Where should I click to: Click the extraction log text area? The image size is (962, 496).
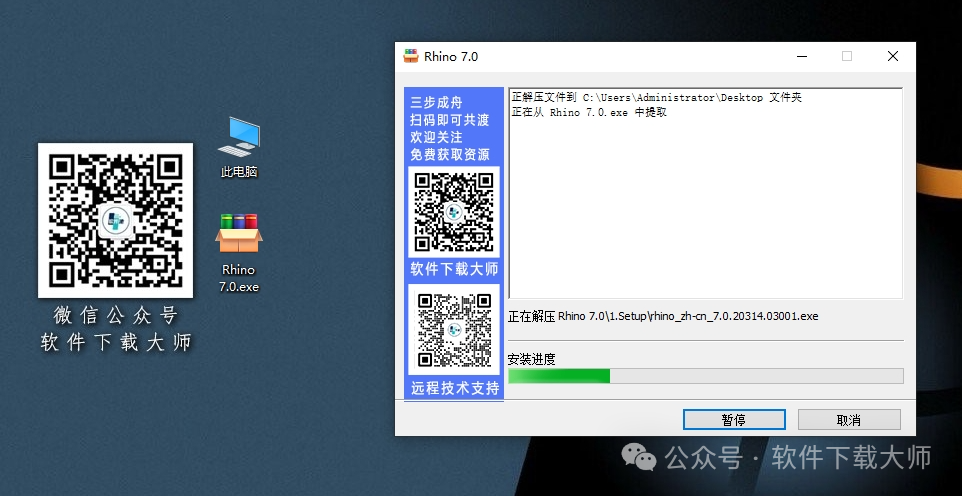(706, 193)
